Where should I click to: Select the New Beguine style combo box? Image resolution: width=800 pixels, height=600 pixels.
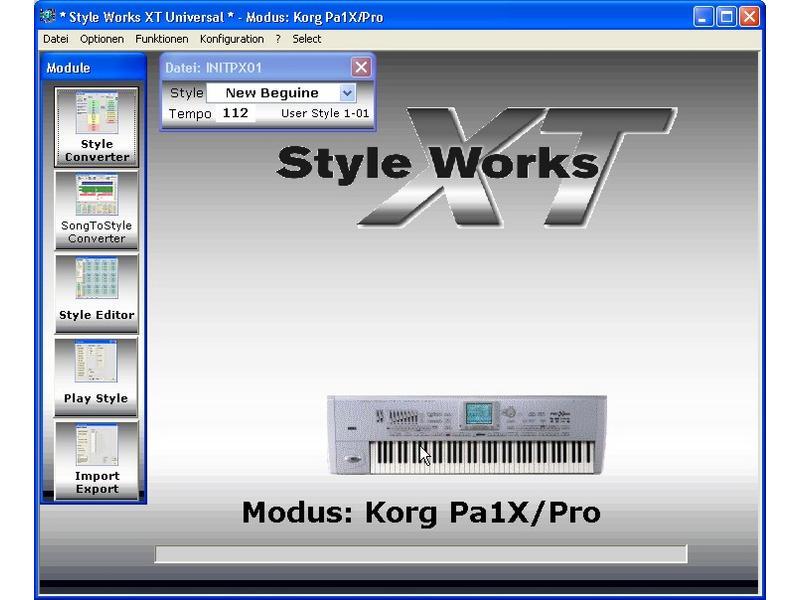click(272, 93)
